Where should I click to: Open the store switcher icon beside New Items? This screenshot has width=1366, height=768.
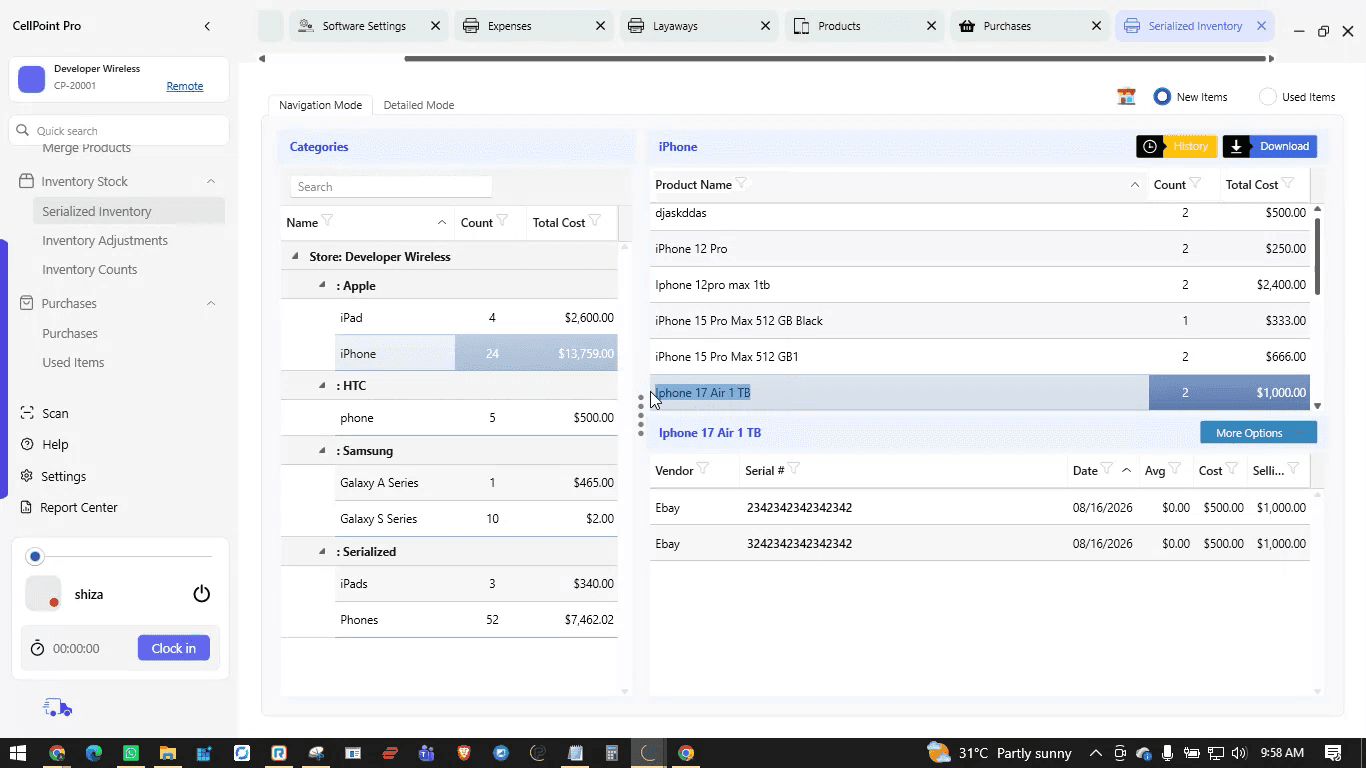[x=1126, y=97]
